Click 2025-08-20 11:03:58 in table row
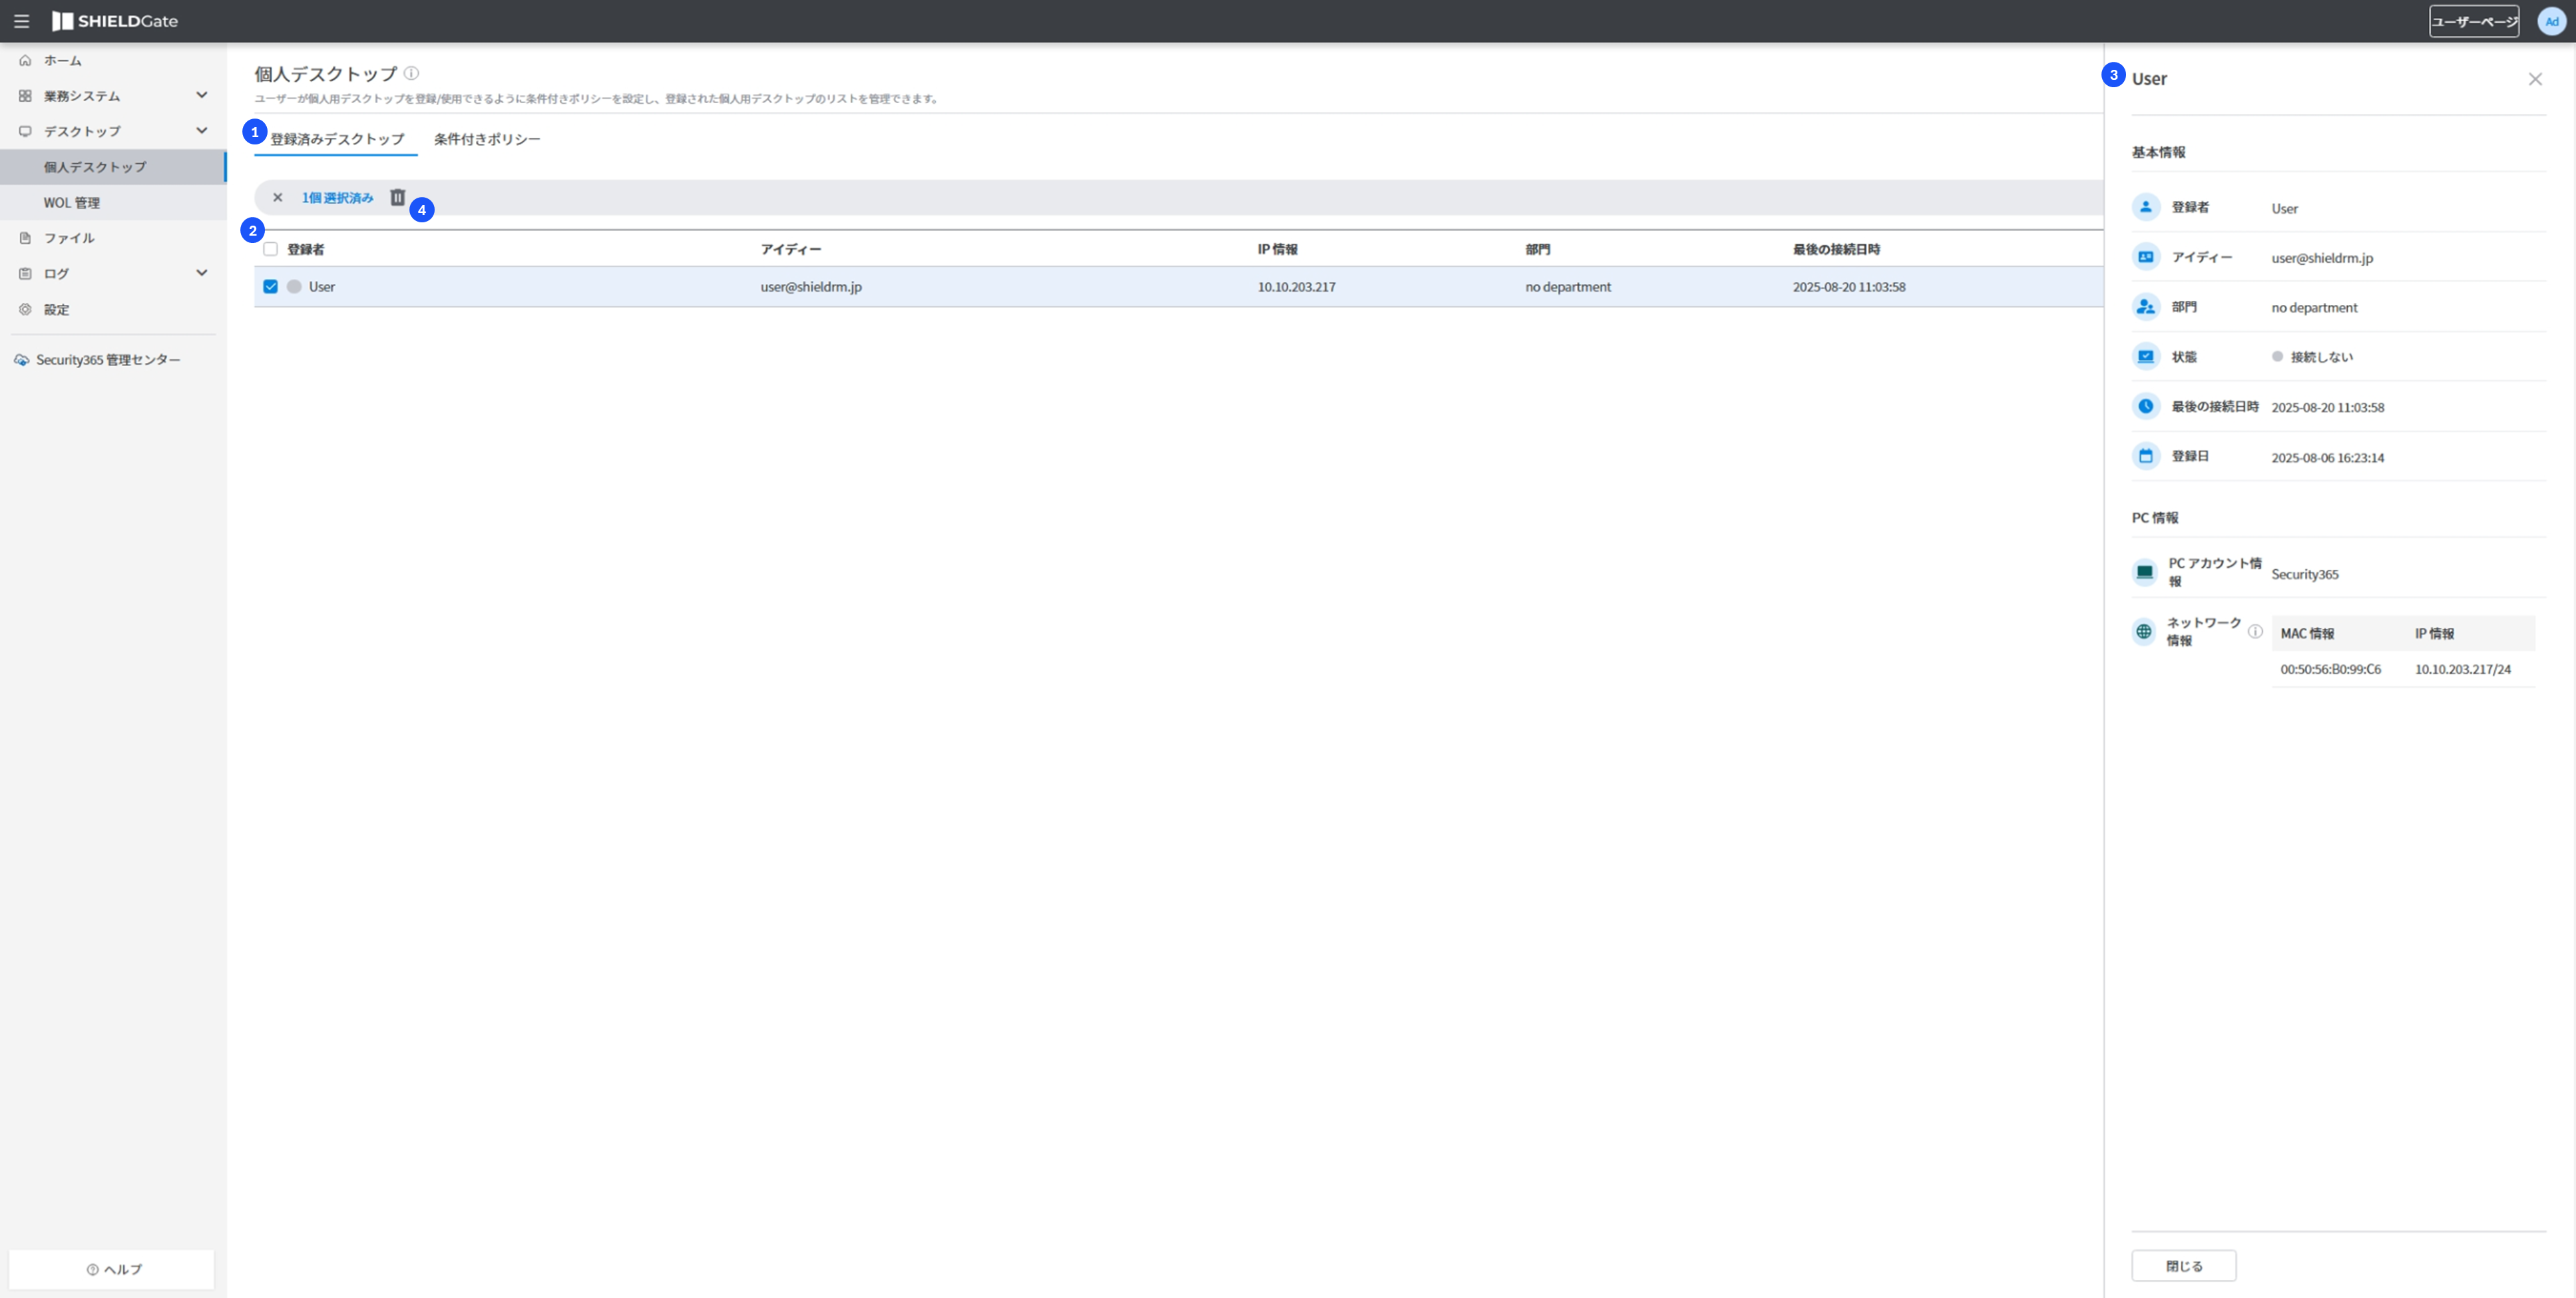 point(1848,287)
